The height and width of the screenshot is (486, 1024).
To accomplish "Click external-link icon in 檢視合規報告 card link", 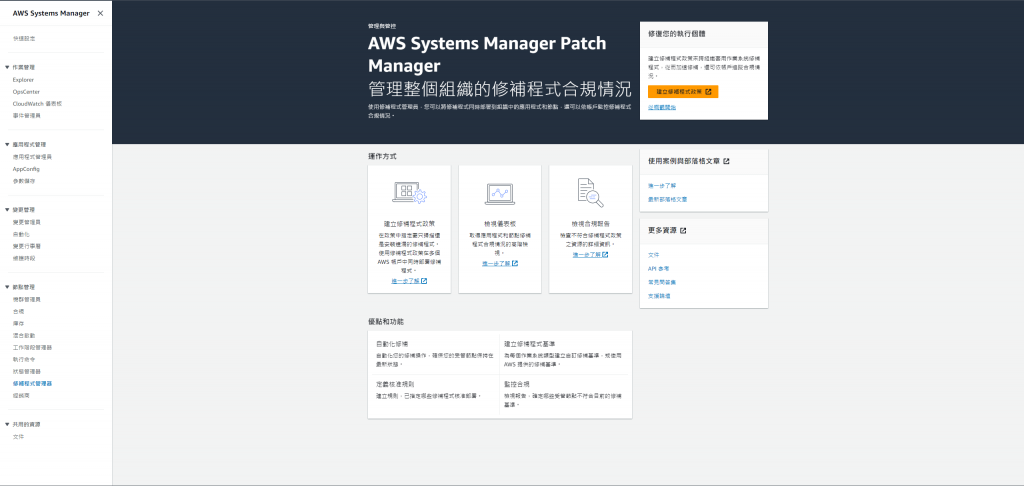I will tap(605, 255).
